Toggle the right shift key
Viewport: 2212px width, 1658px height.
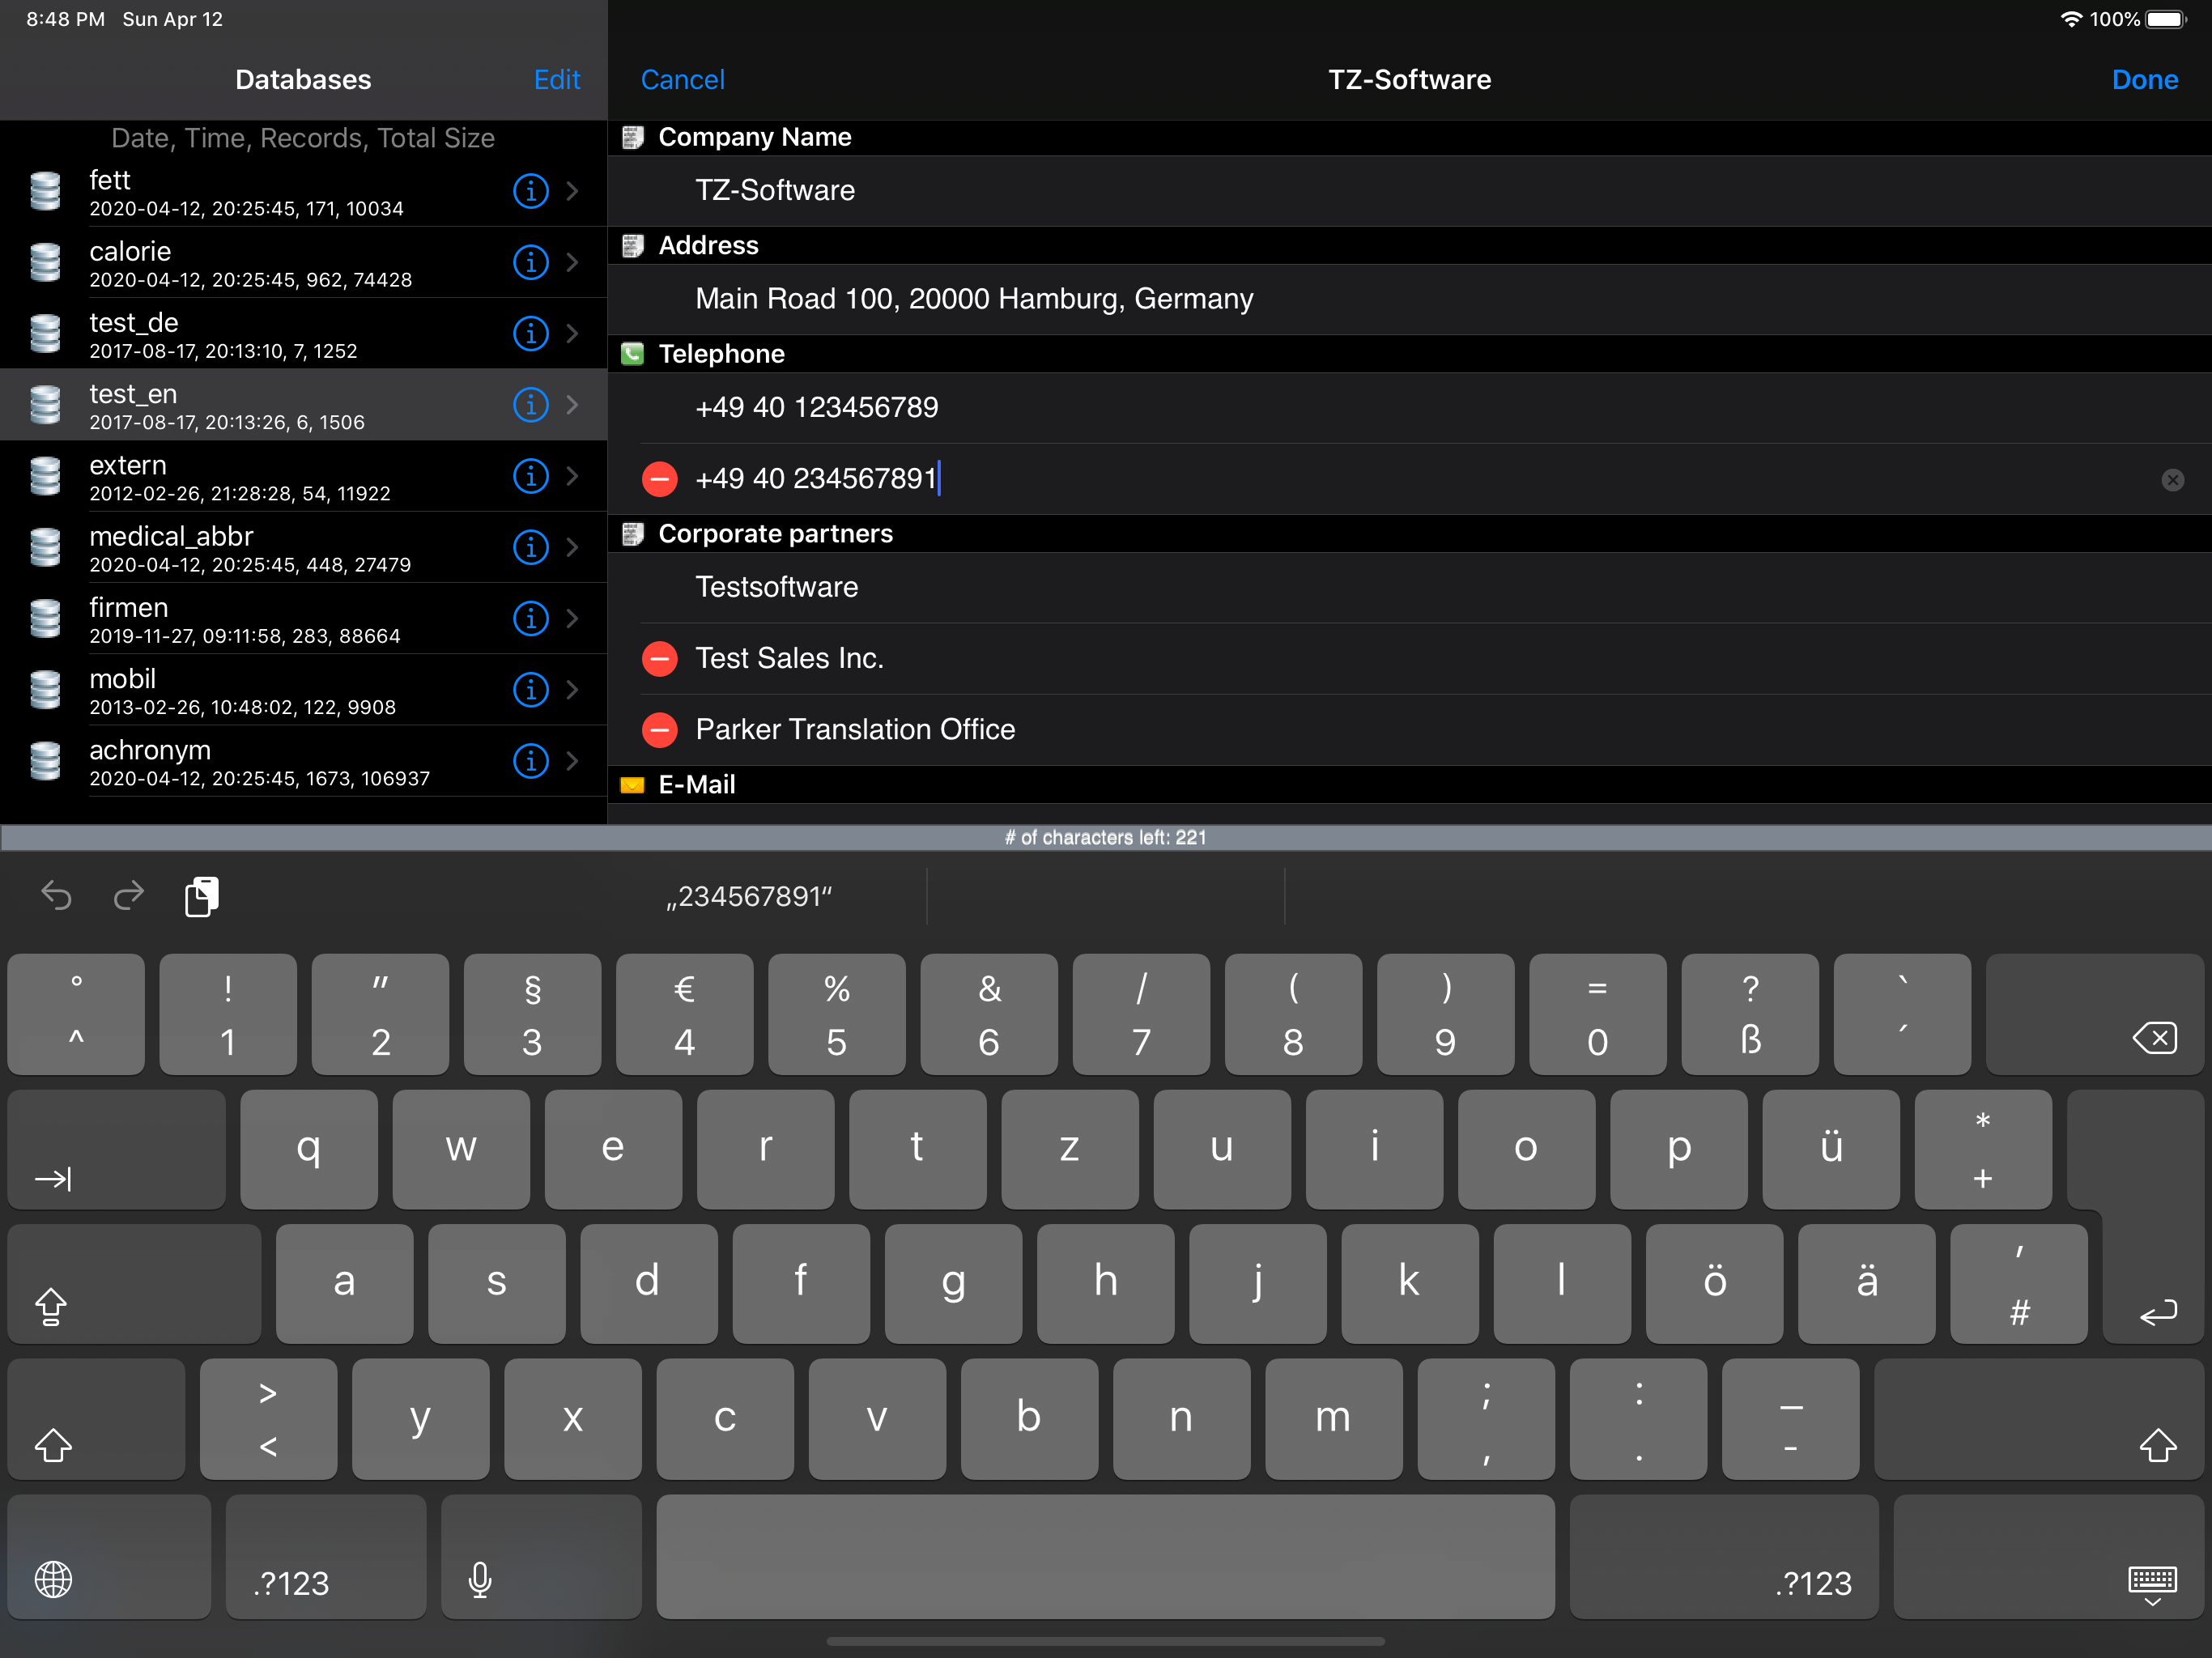pyautogui.click(x=2038, y=1418)
